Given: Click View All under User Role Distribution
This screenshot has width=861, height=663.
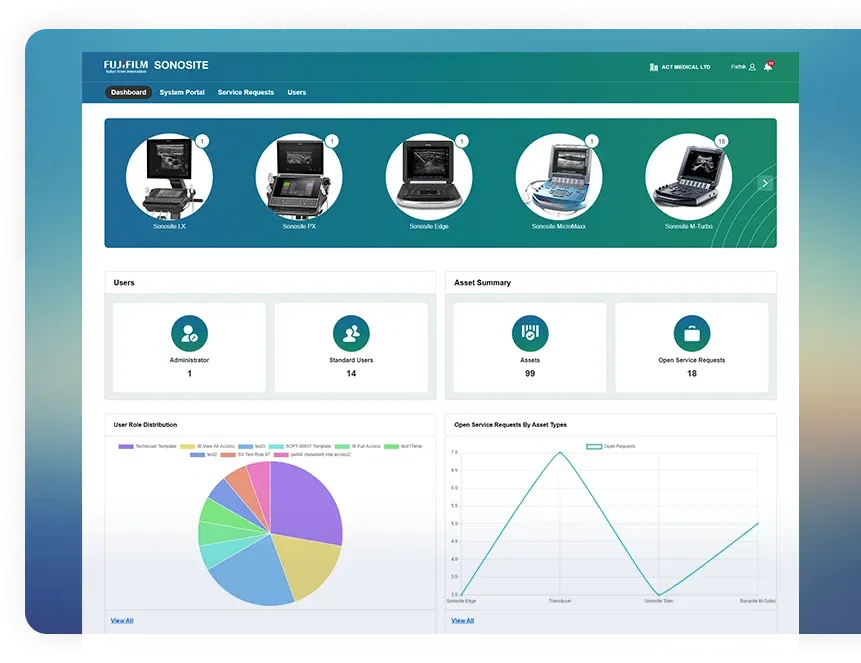Looking at the screenshot, I should pos(122,620).
